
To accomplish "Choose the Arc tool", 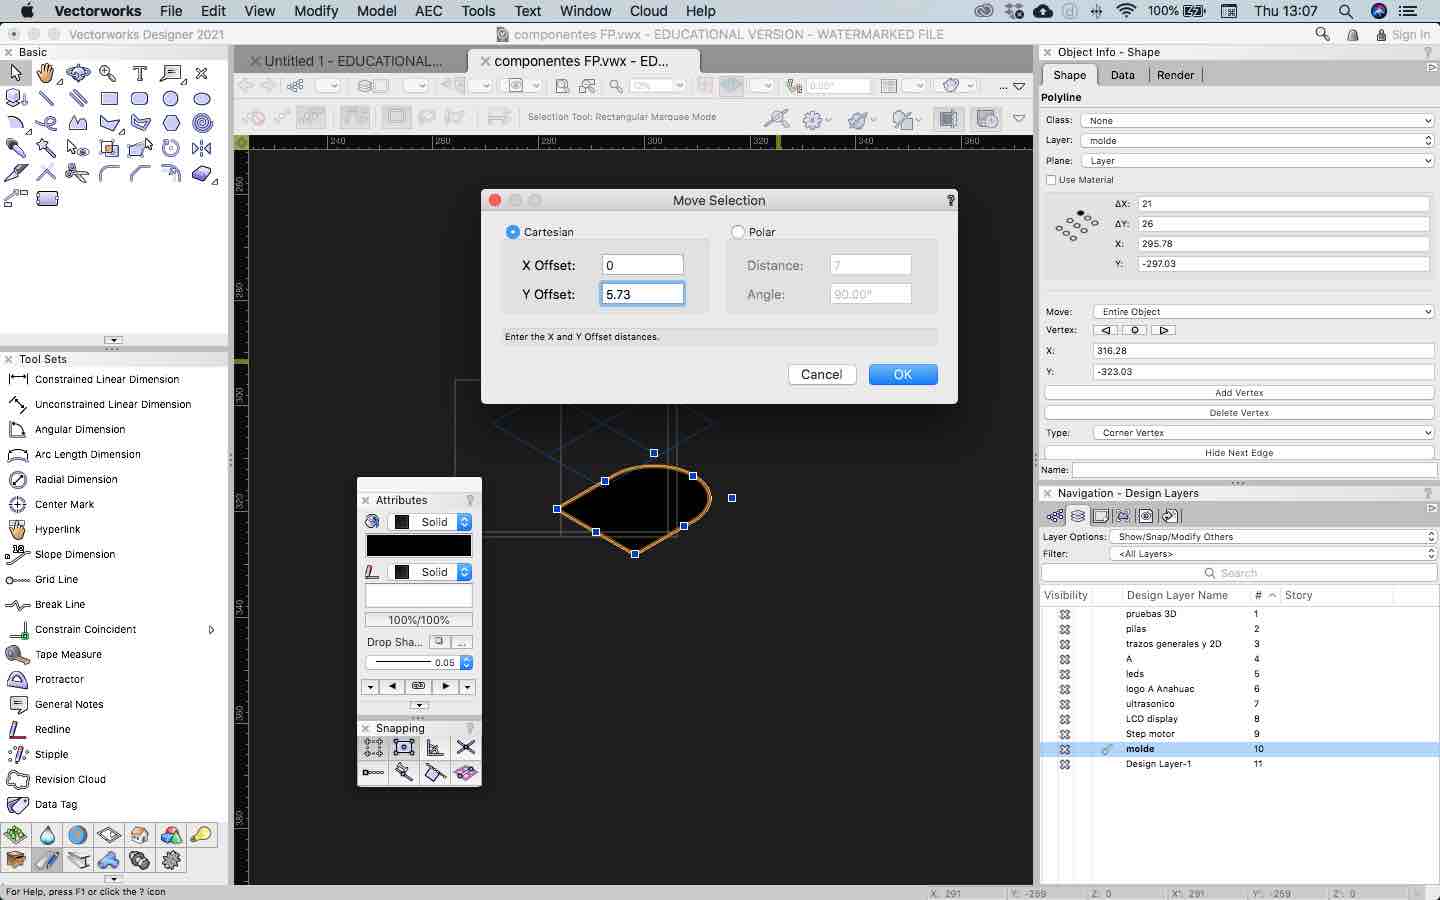I will click(15, 123).
